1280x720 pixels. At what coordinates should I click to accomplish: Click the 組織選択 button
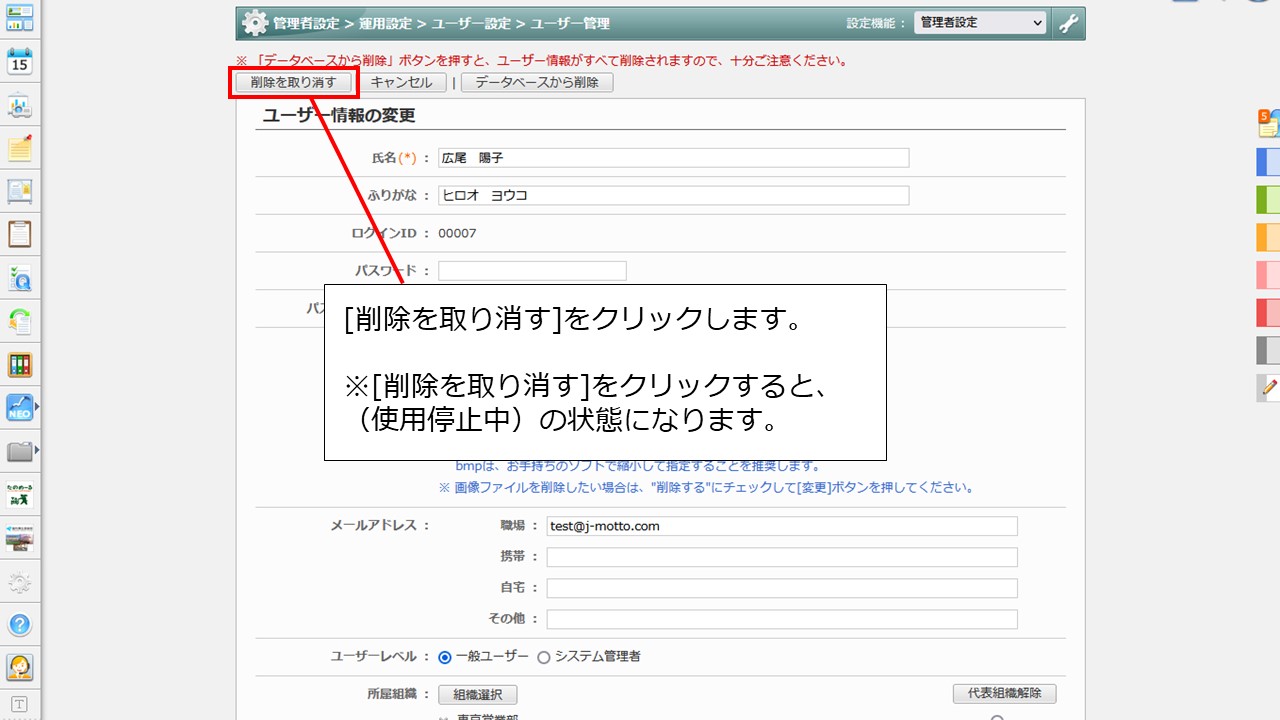click(x=477, y=694)
